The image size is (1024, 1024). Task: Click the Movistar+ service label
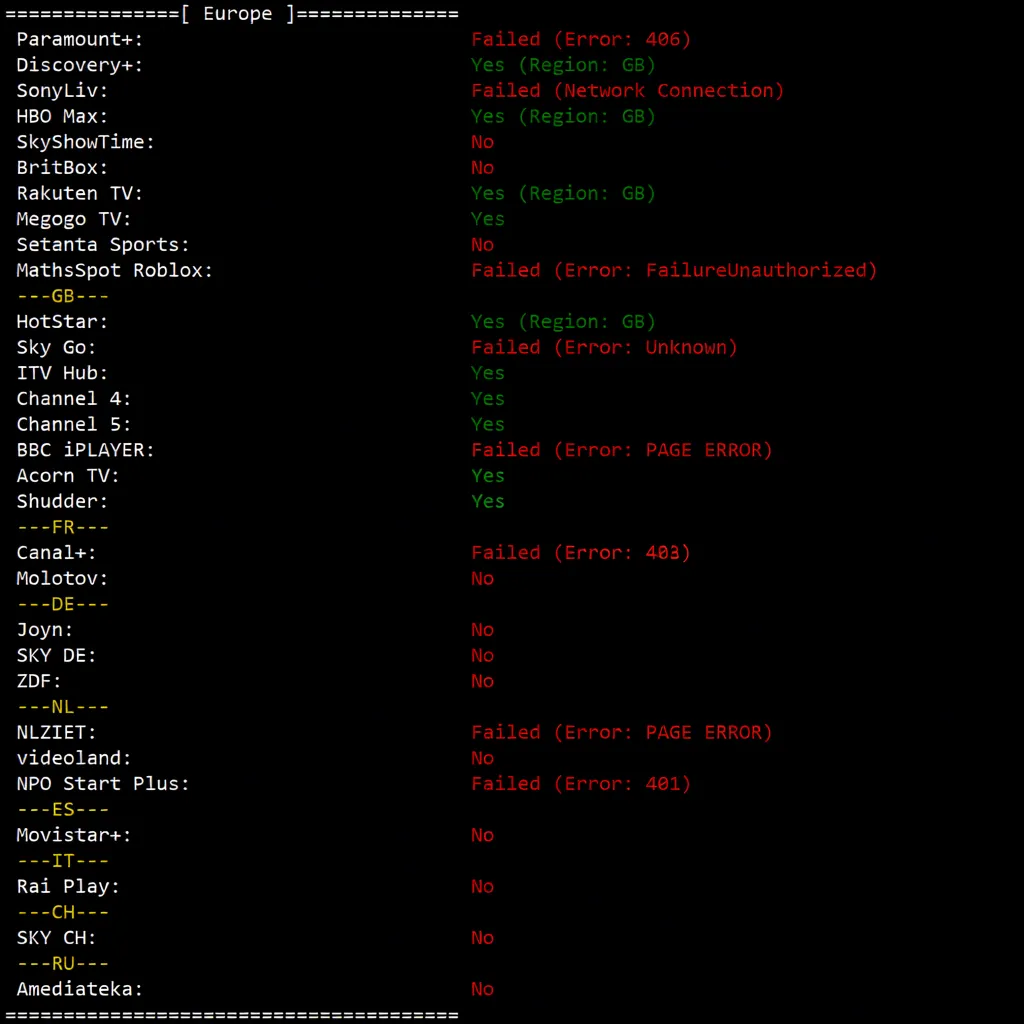click(x=74, y=835)
